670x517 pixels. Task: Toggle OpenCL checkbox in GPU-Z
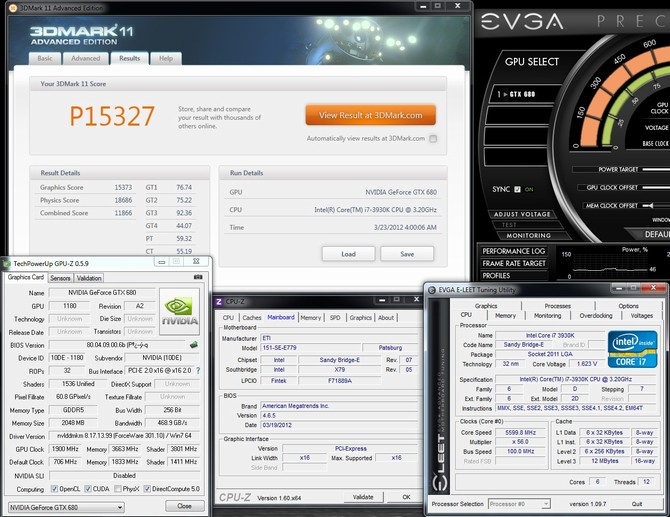(x=54, y=489)
